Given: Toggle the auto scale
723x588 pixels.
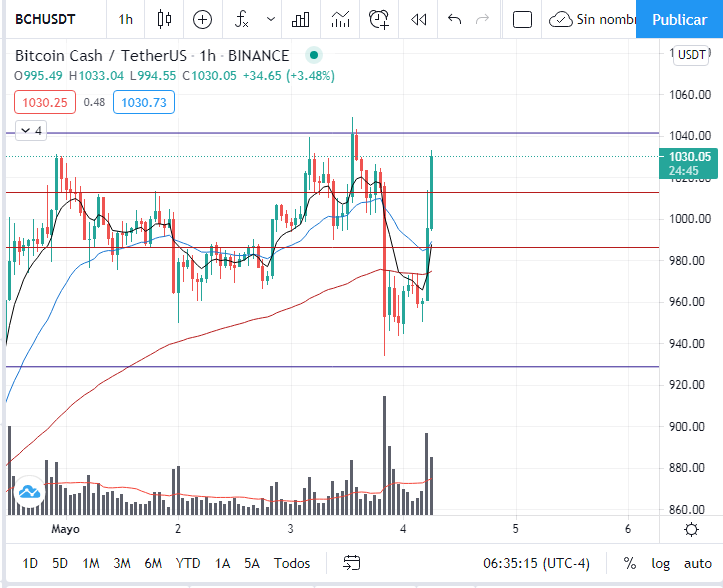Looking at the screenshot, I should [698, 564].
